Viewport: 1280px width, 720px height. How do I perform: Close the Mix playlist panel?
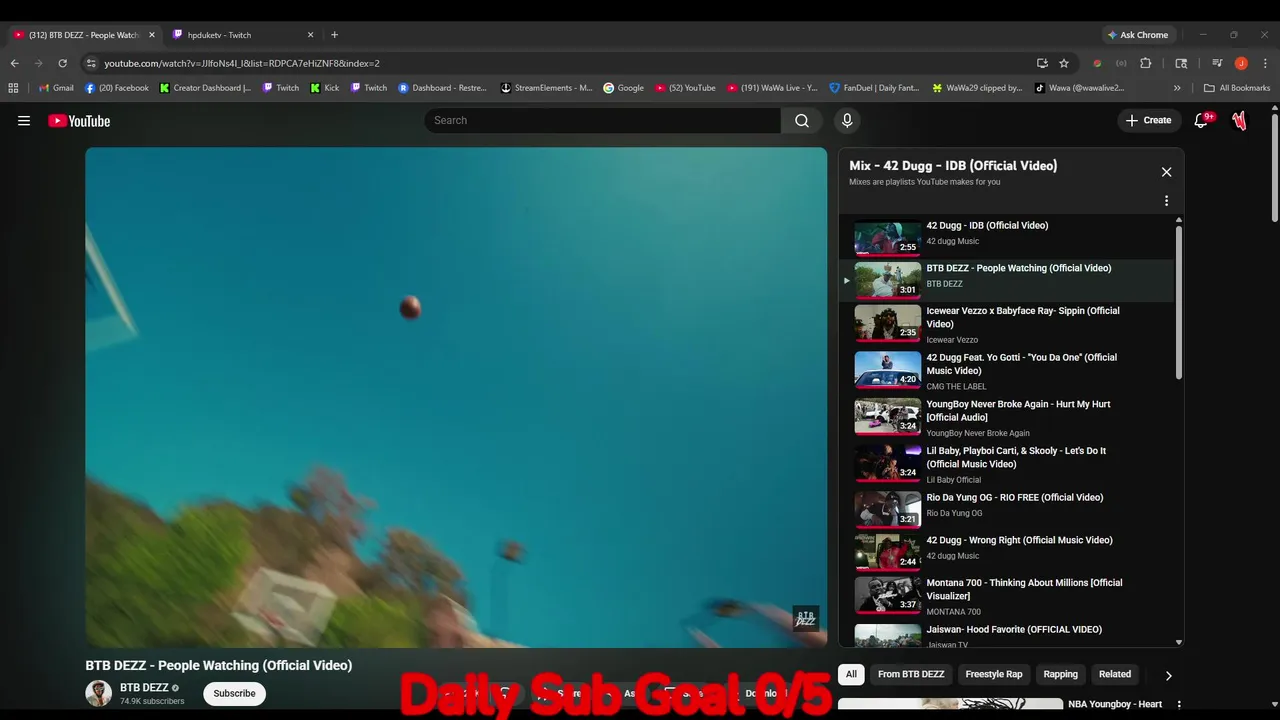(x=1166, y=172)
